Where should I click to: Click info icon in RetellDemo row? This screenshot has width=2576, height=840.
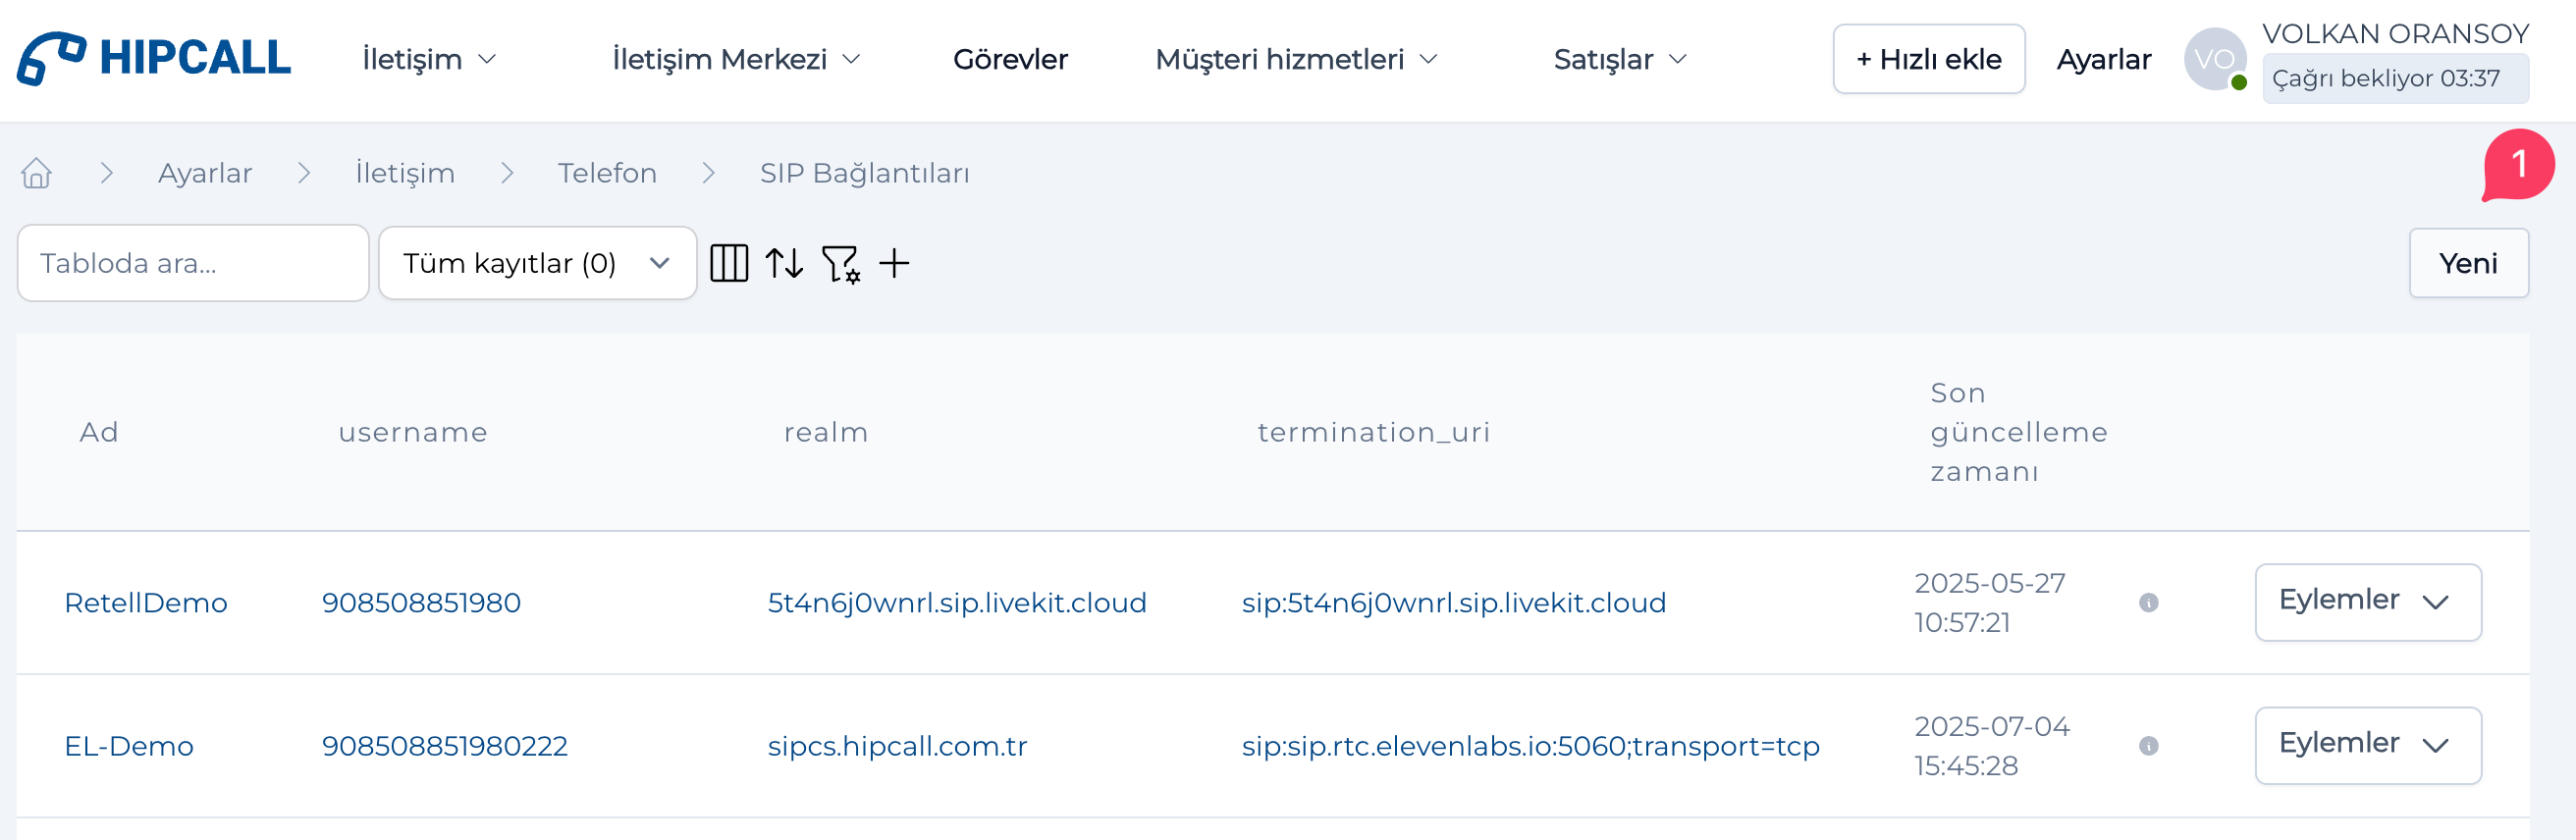[x=2148, y=602]
